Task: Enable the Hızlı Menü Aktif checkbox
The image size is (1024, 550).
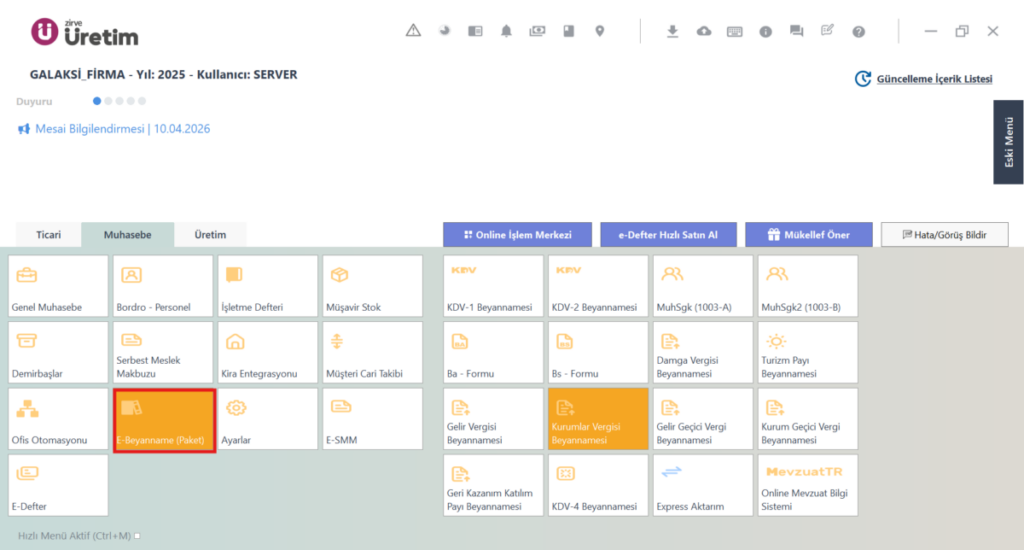Action: [137, 536]
